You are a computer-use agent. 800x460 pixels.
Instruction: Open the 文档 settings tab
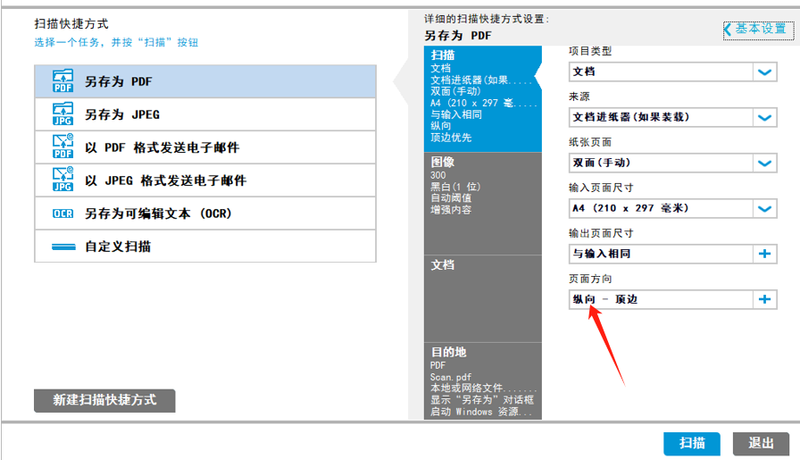[482, 298]
